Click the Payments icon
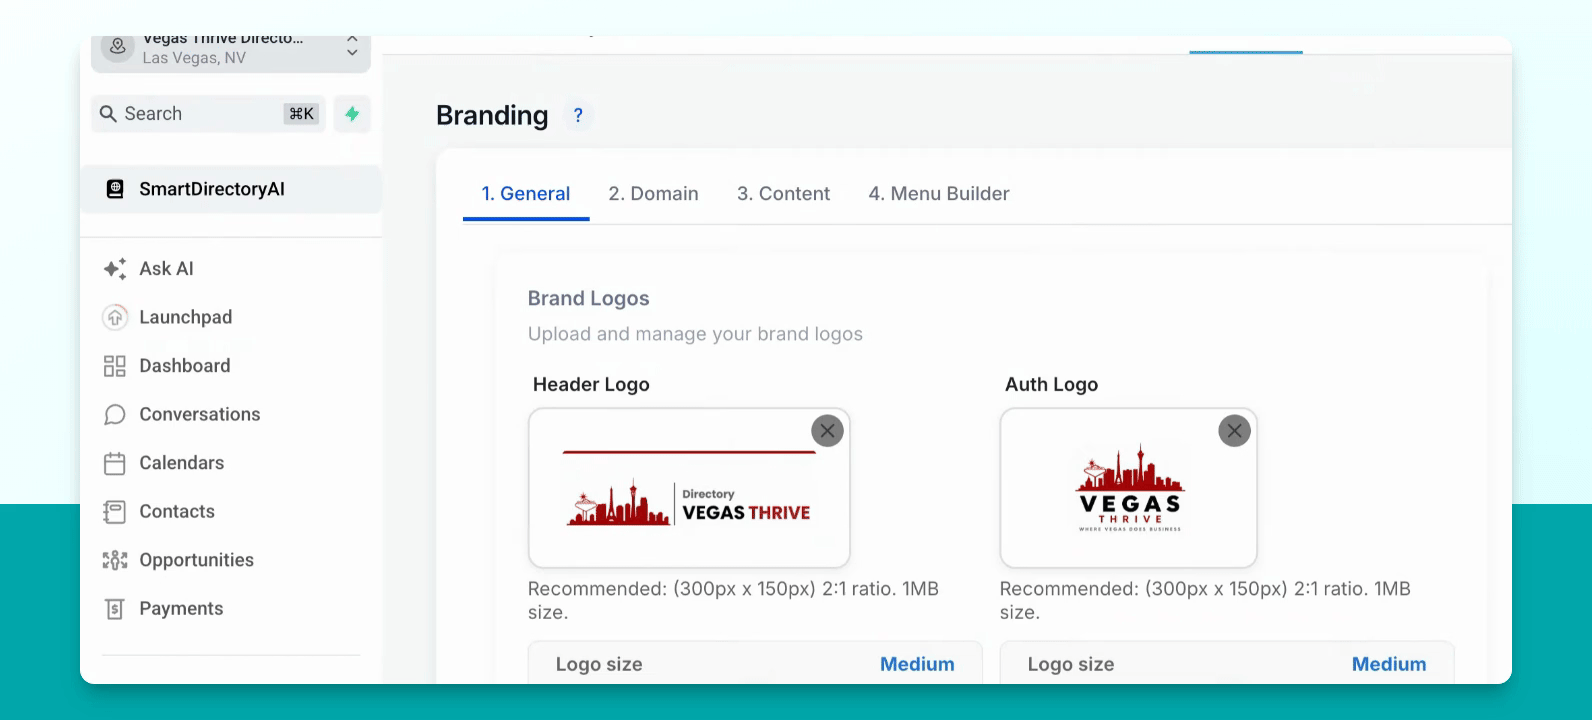The image size is (1592, 720). [x=115, y=609]
